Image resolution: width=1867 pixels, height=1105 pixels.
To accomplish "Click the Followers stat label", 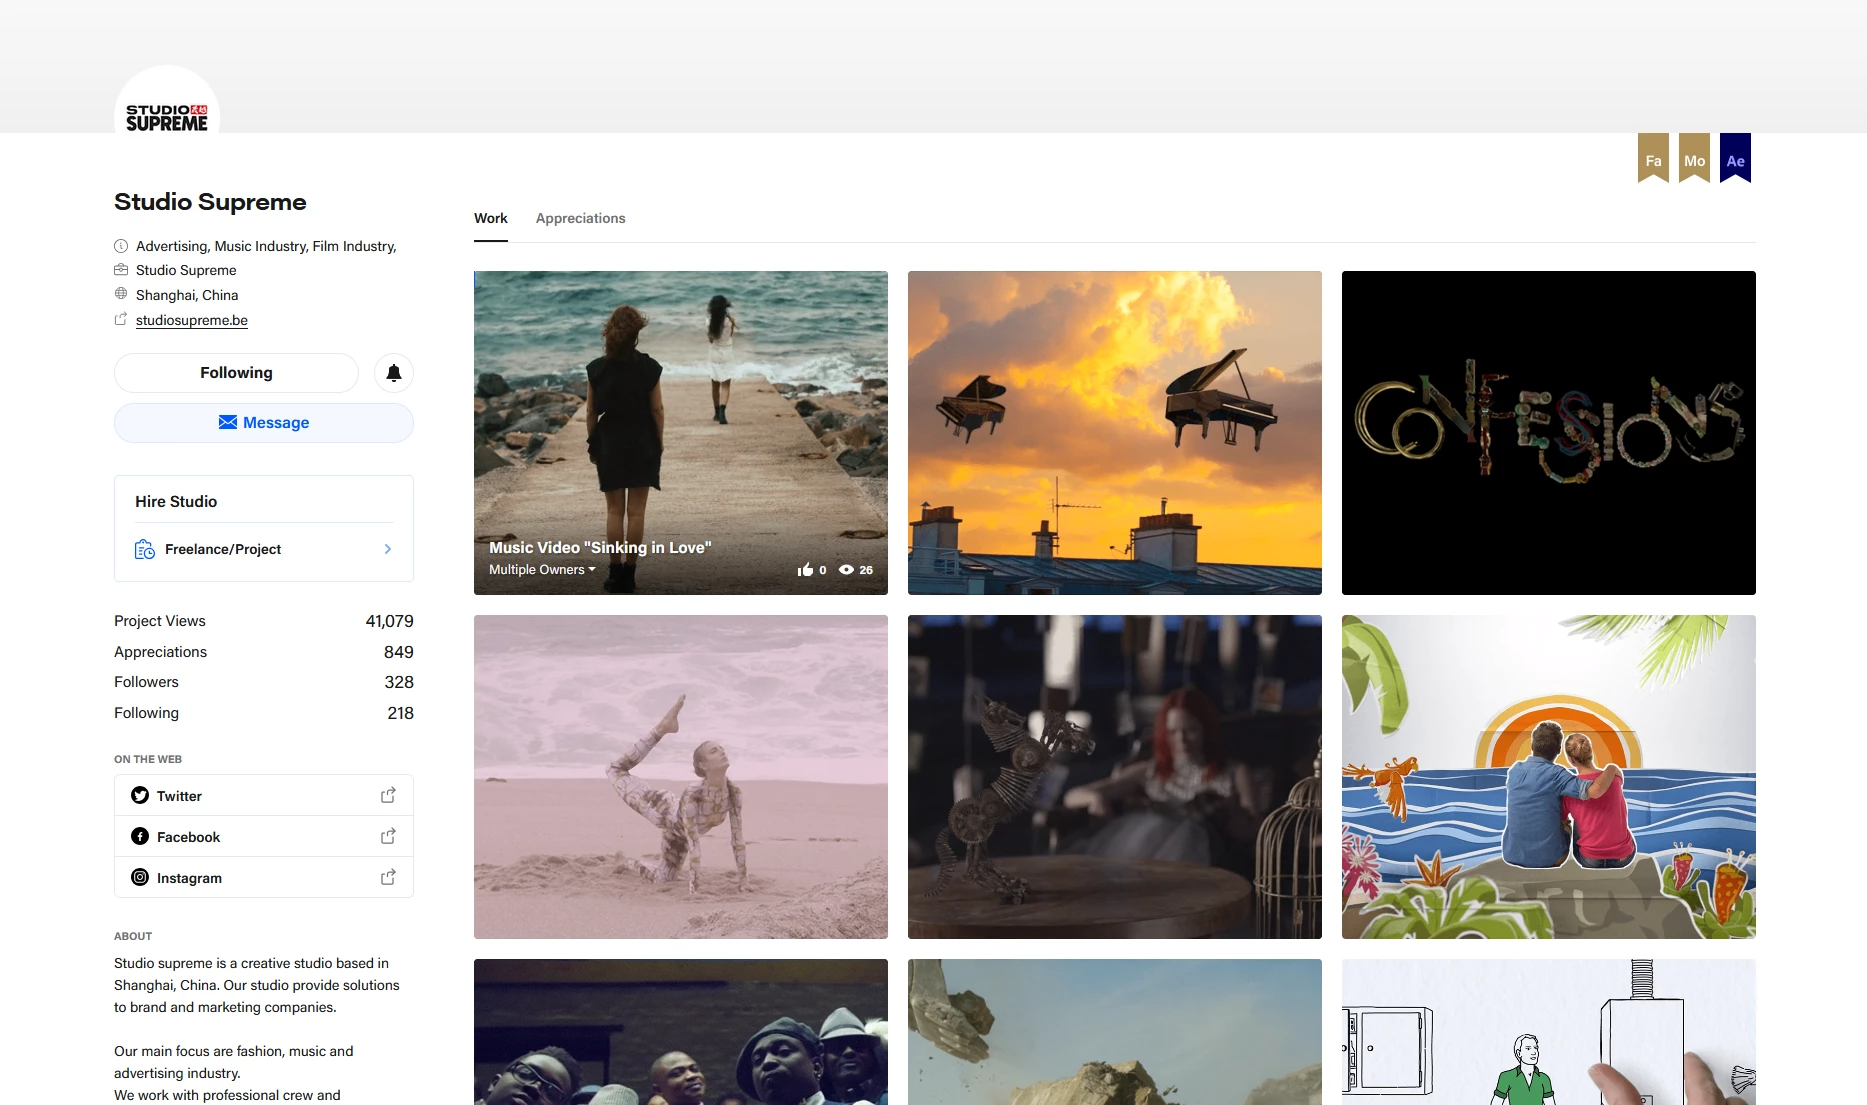I will point(146,682).
